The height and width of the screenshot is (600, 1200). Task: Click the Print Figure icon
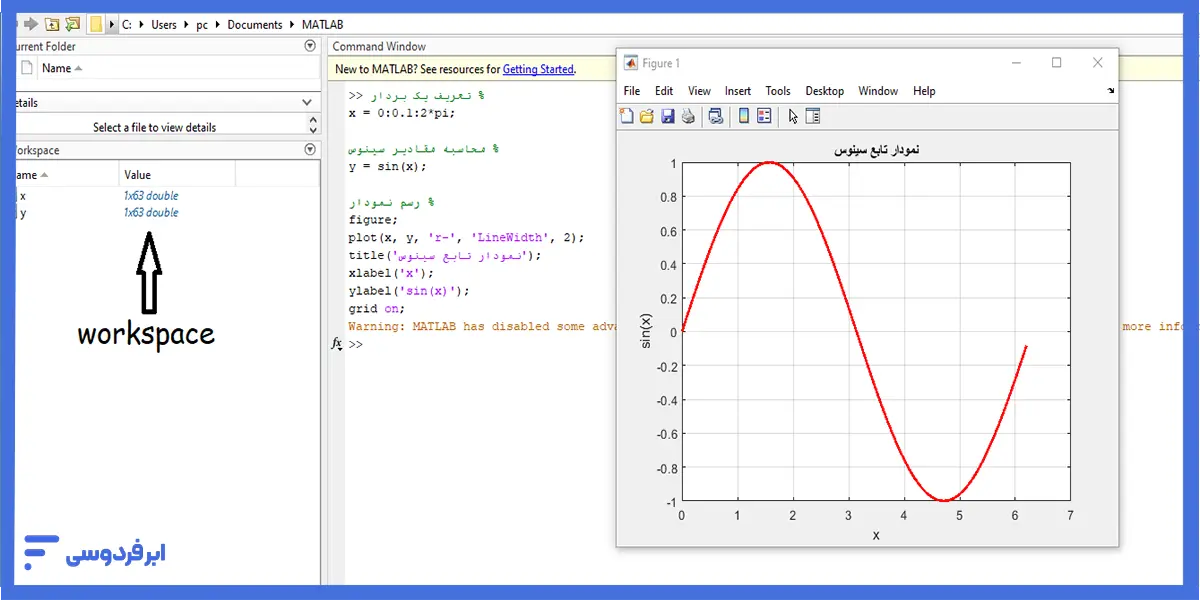(688, 116)
